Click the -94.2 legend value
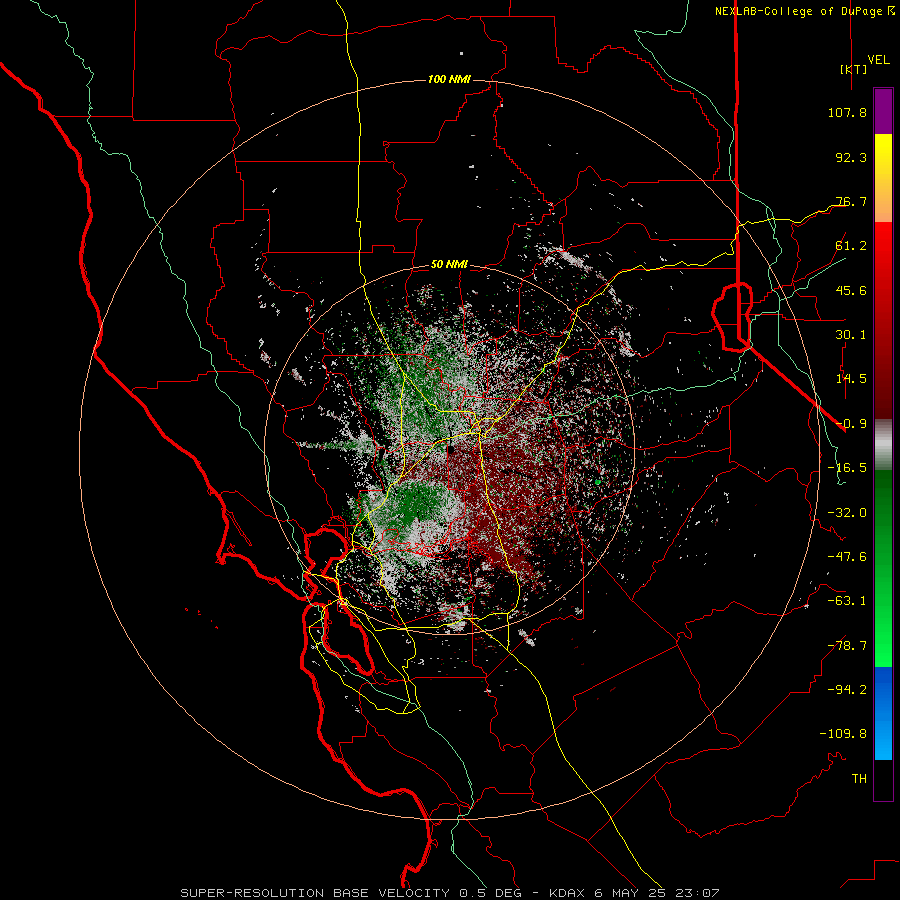 [847, 690]
